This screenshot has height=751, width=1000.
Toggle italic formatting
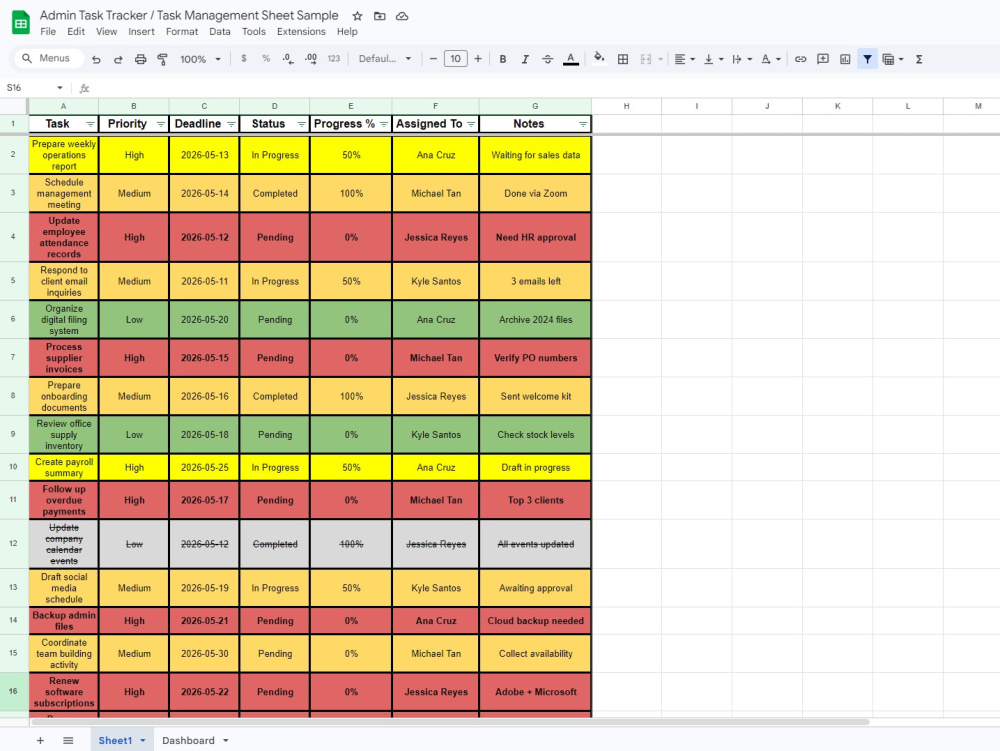[525, 59]
